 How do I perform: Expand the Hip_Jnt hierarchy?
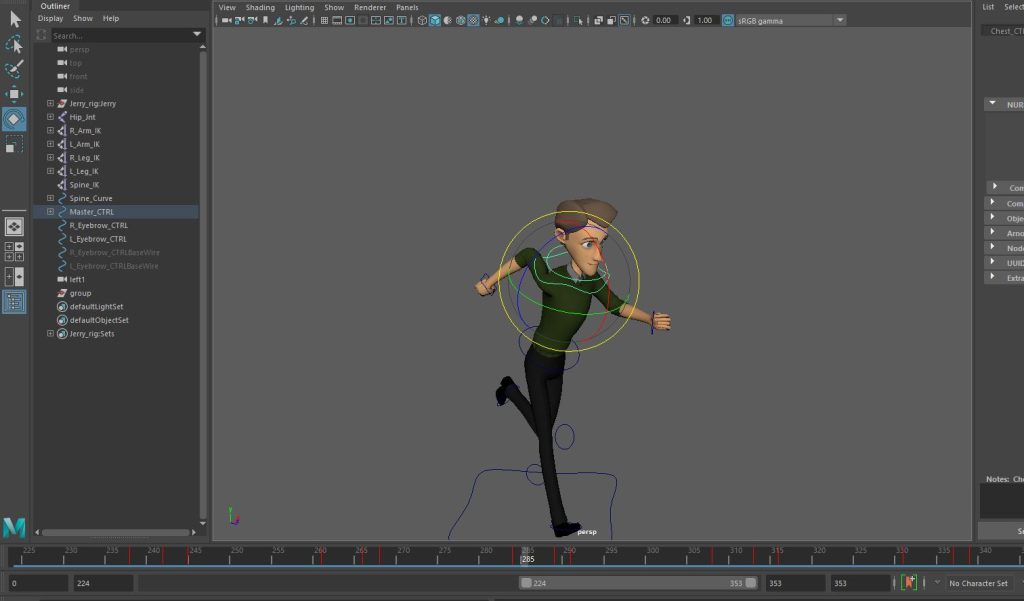[x=50, y=117]
